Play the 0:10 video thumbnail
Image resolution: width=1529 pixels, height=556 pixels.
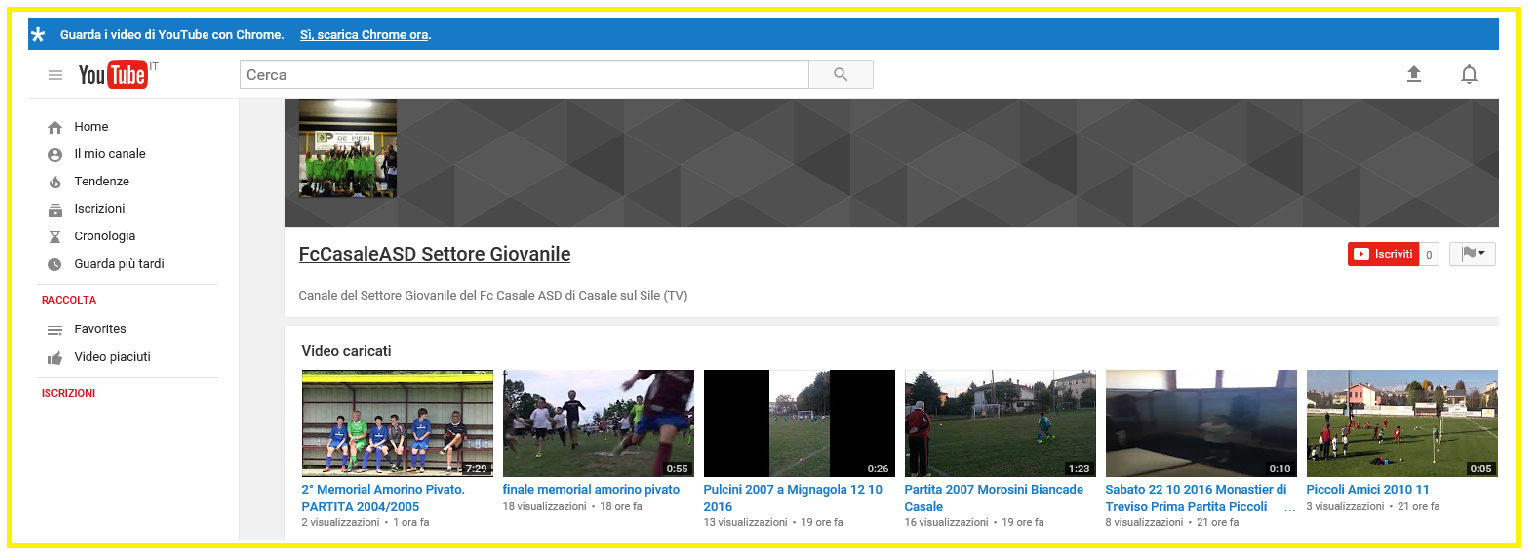[x=1201, y=423]
